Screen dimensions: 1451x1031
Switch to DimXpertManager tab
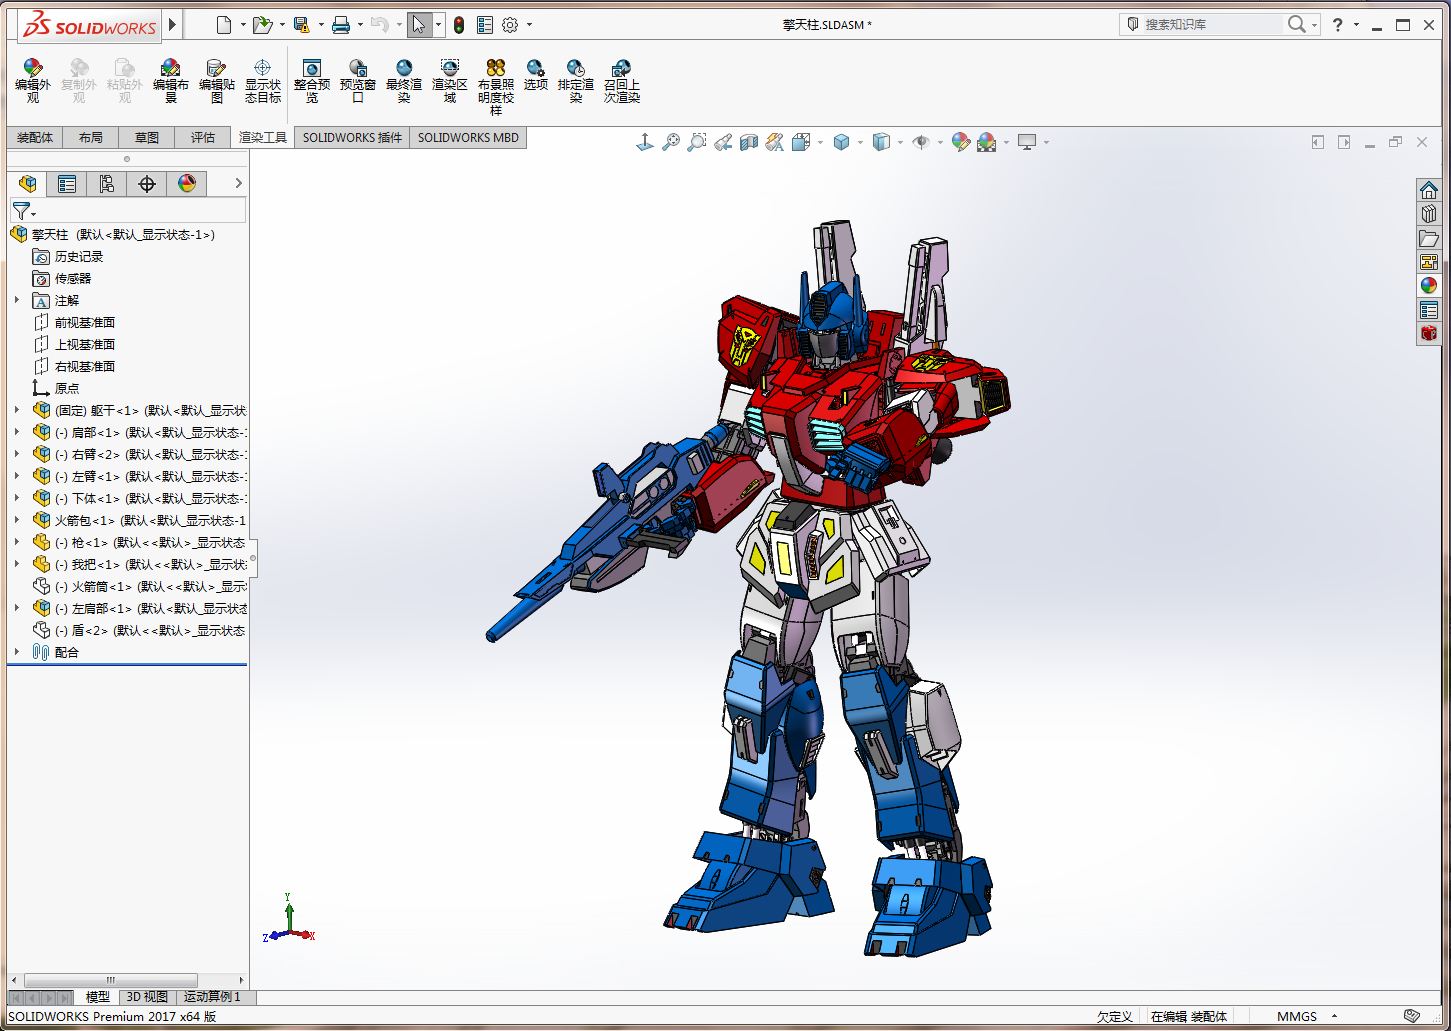(147, 184)
